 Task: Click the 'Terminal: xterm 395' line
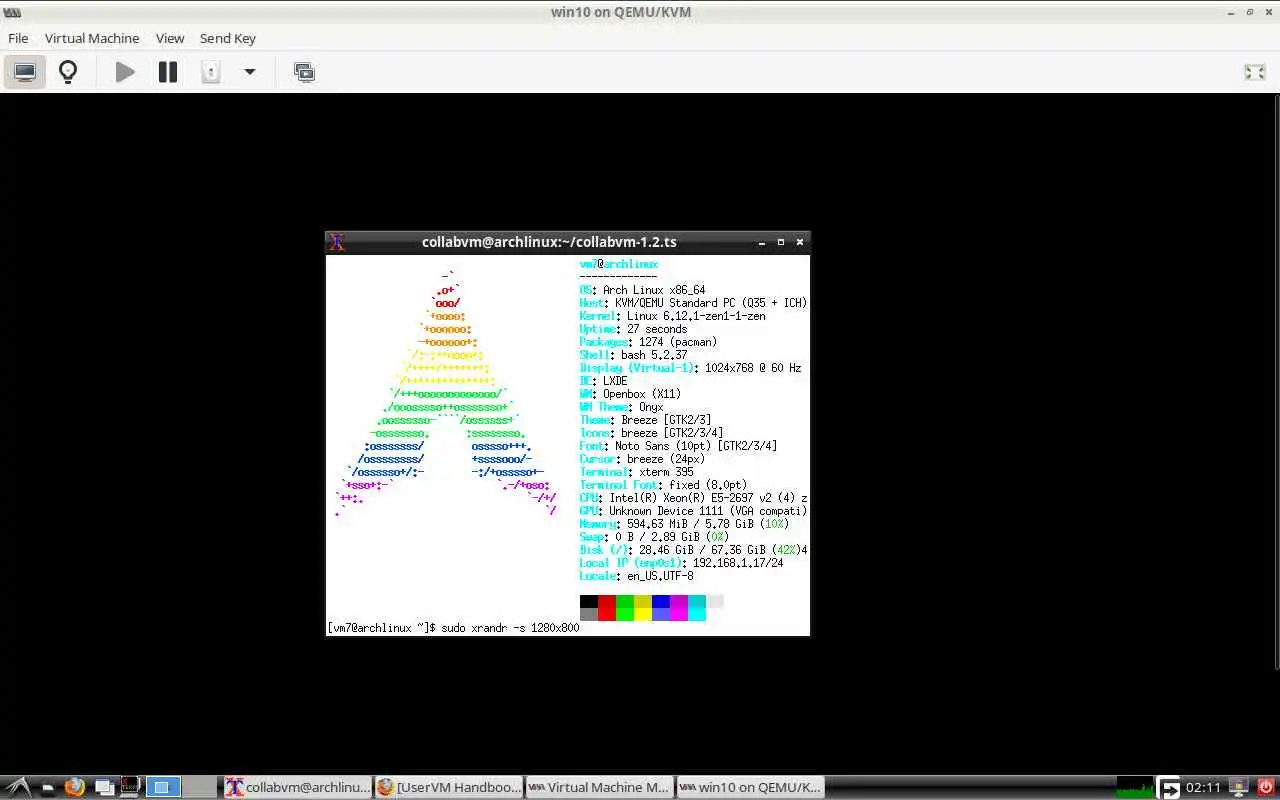(x=636, y=472)
